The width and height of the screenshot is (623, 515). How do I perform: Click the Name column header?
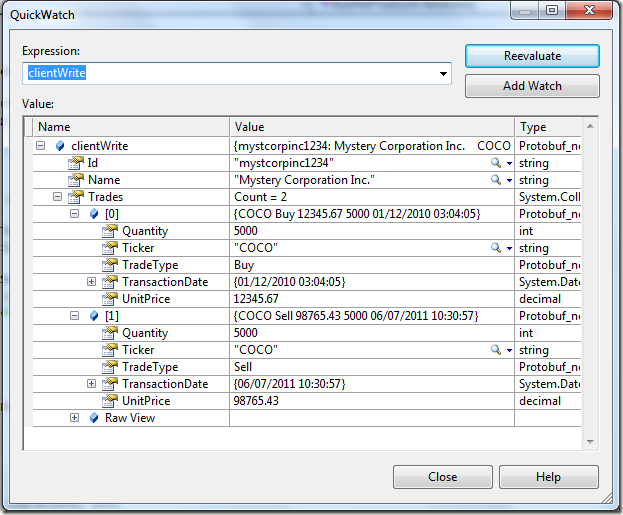click(x=131, y=127)
